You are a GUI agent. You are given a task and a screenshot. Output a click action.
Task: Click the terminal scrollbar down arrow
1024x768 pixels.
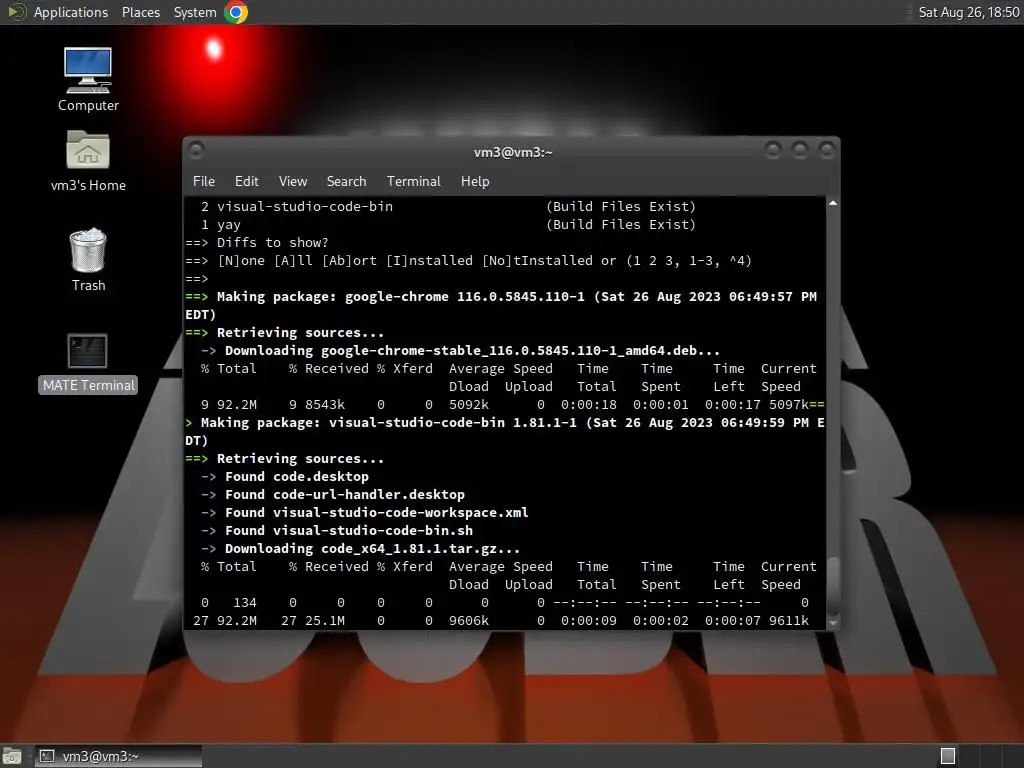tap(833, 623)
